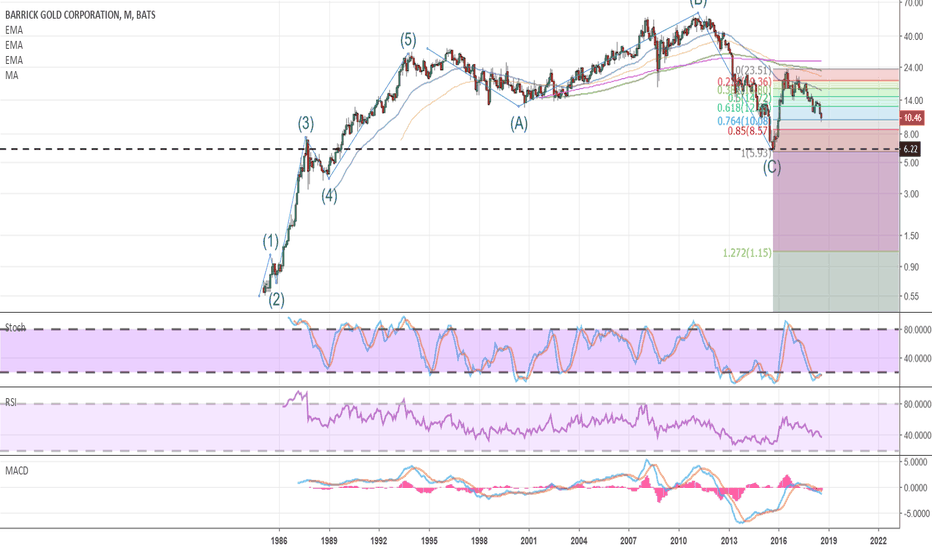The width and height of the screenshot is (932, 550).
Task: Click the 2019 year on time axis
Action: (829, 540)
